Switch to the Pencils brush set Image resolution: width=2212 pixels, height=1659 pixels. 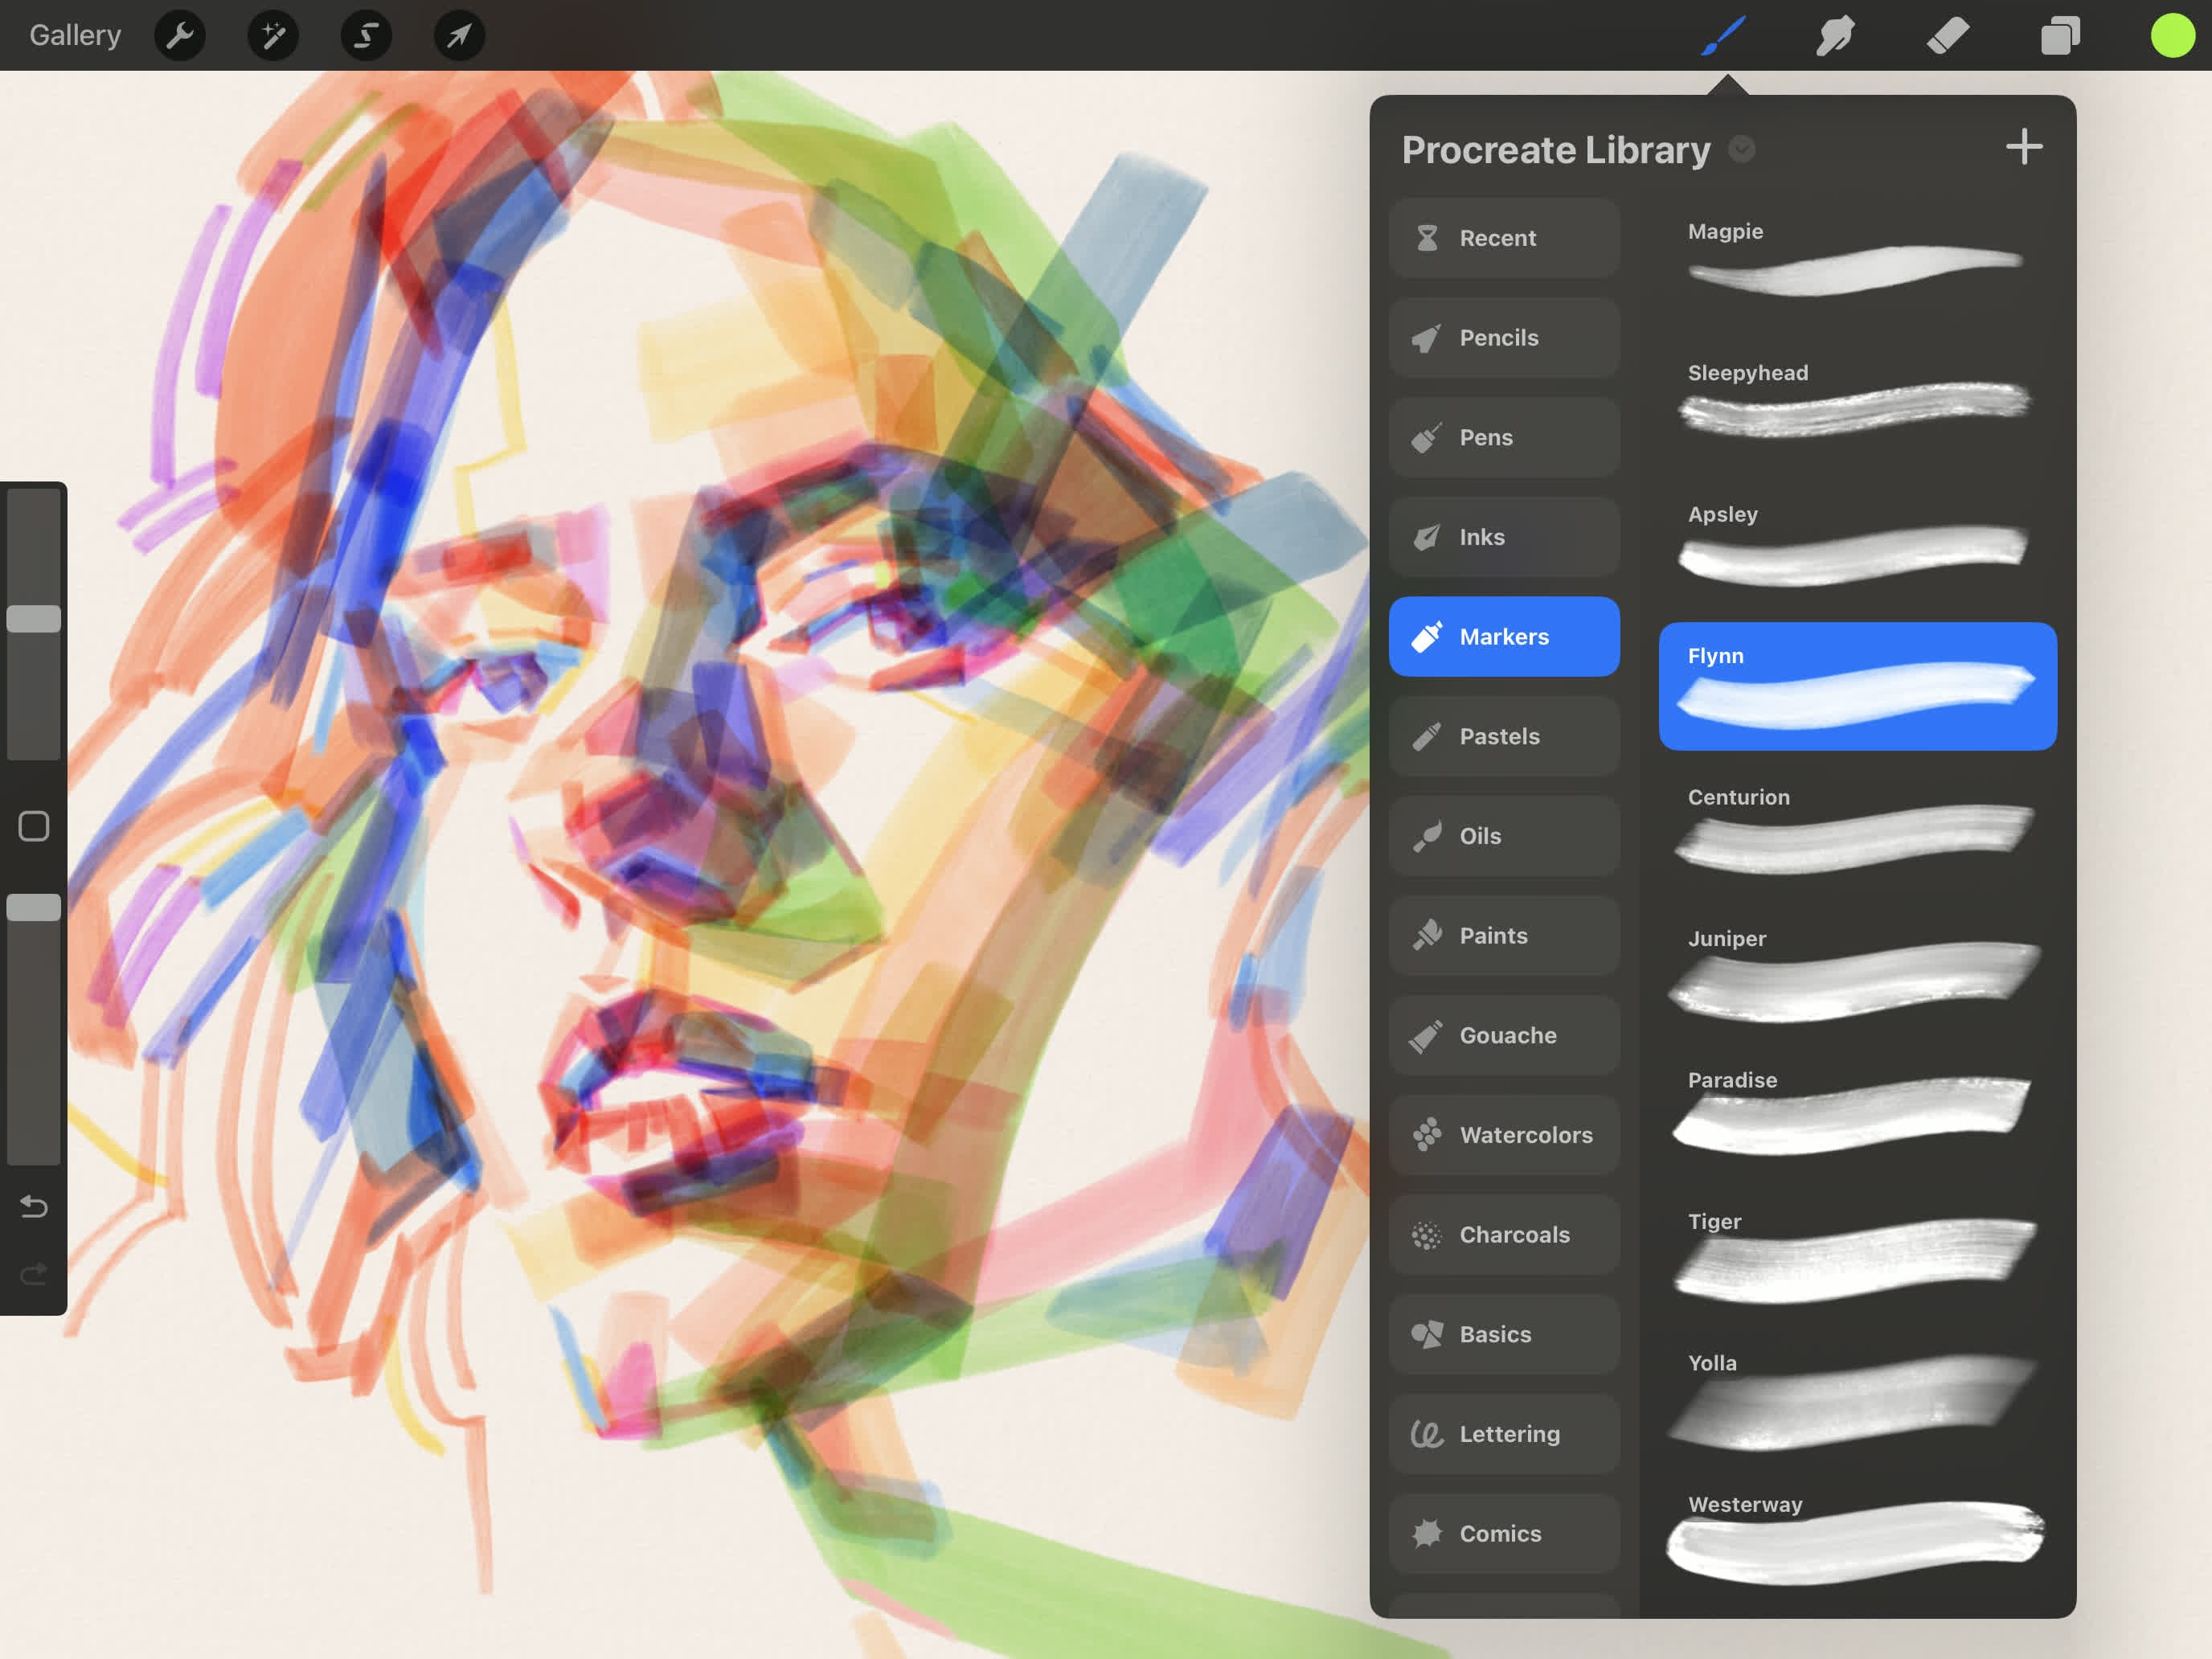click(x=1503, y=338)
